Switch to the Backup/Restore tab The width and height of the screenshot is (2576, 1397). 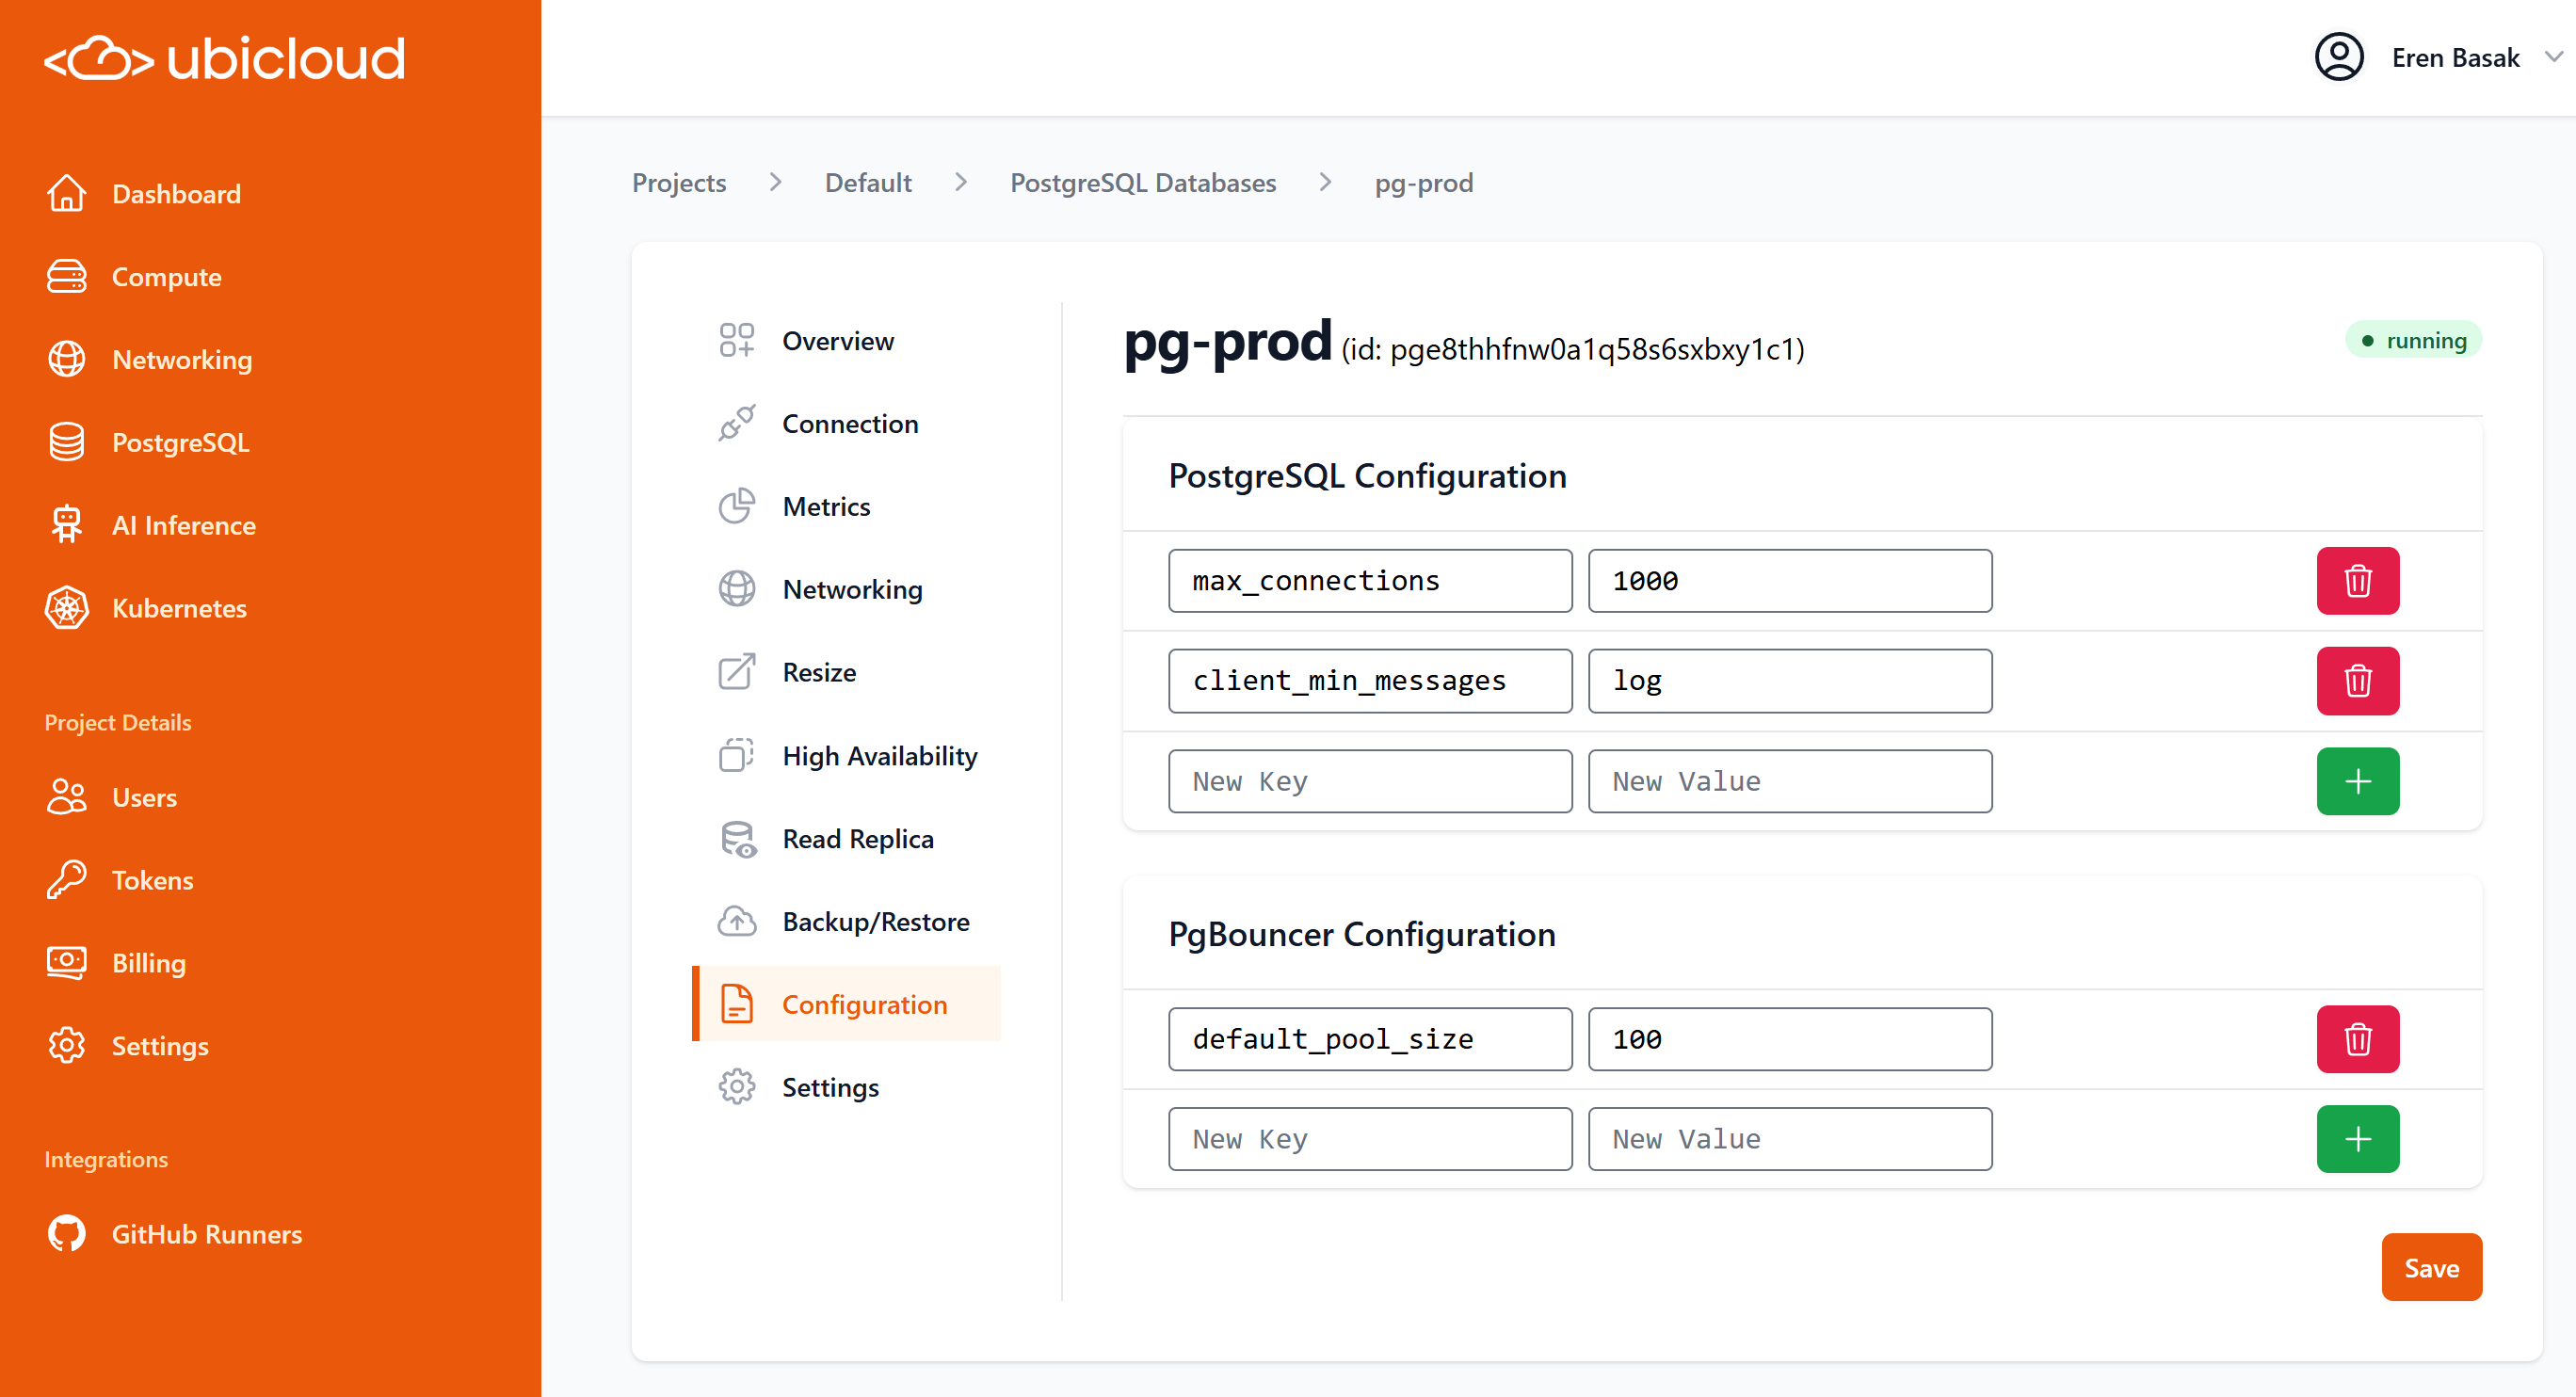coord(875,921)
